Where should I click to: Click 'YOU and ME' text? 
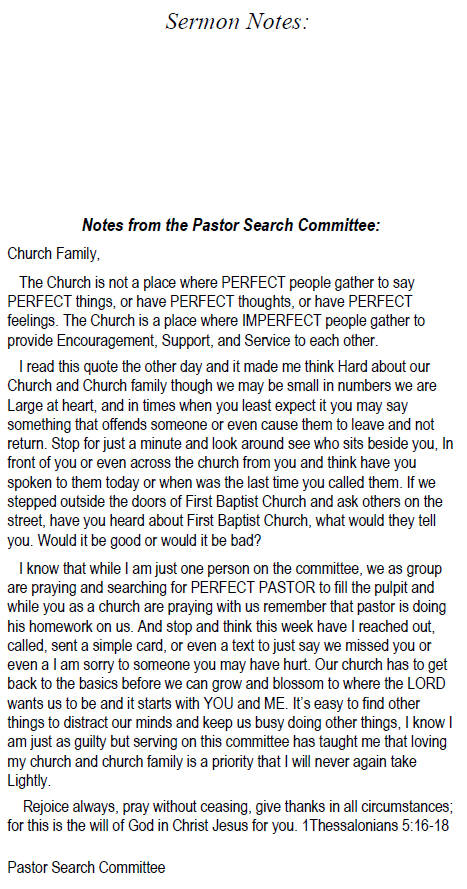pos(245,703)
